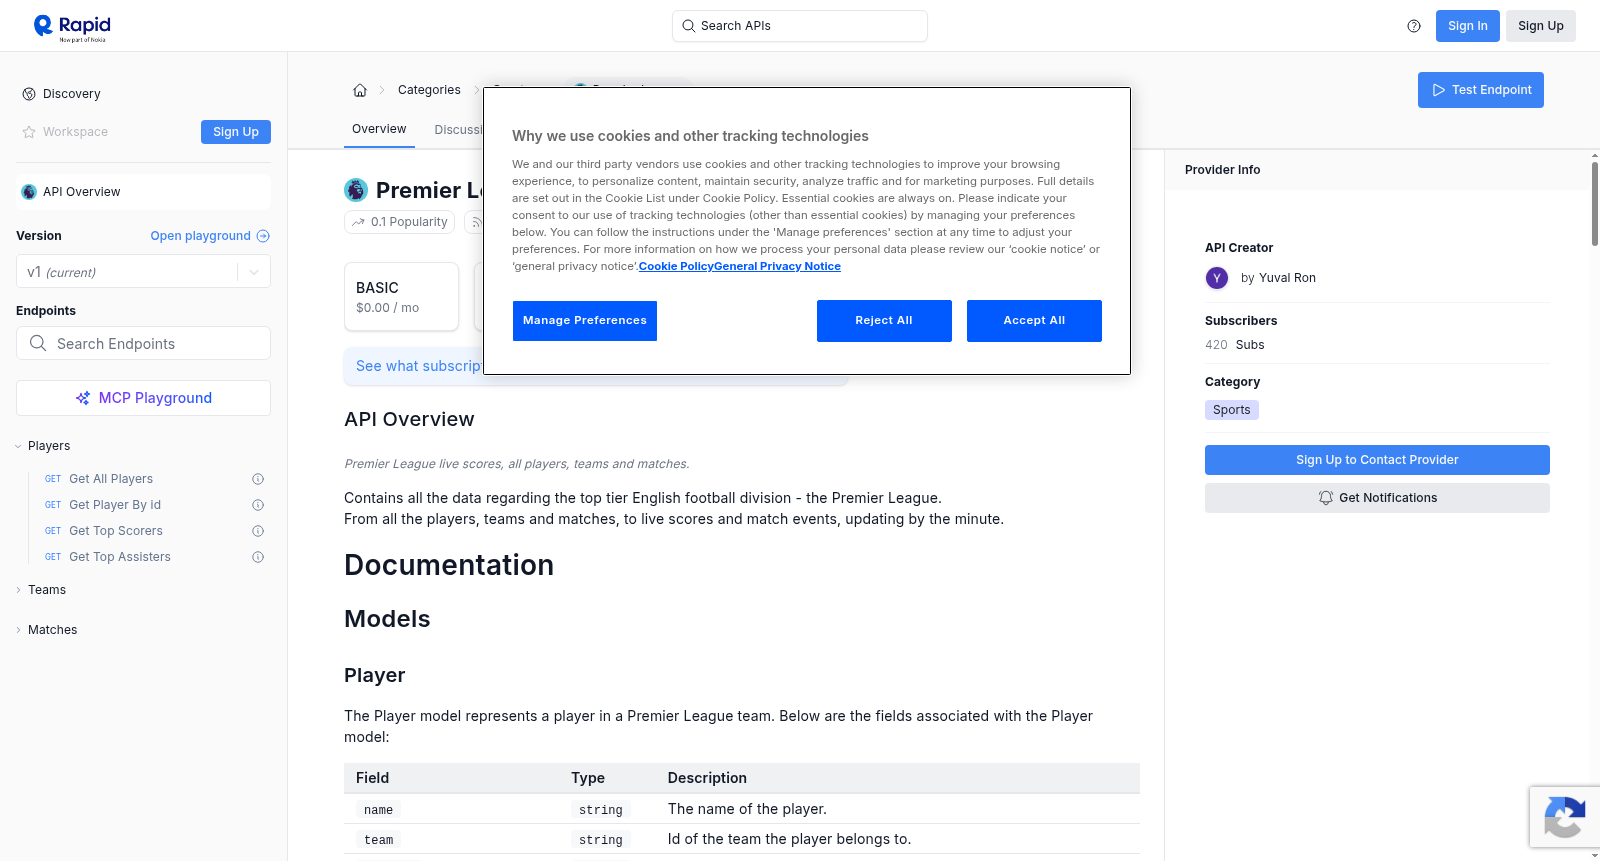
Task: Open info for Get Player By Id endpoint
Action: pos(258,505)
